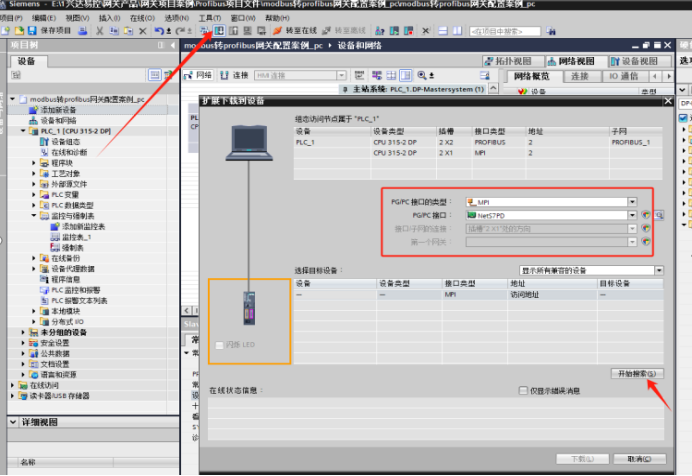Open the 编辑(E) menu
692x476 pixels.
coord(44,18)
